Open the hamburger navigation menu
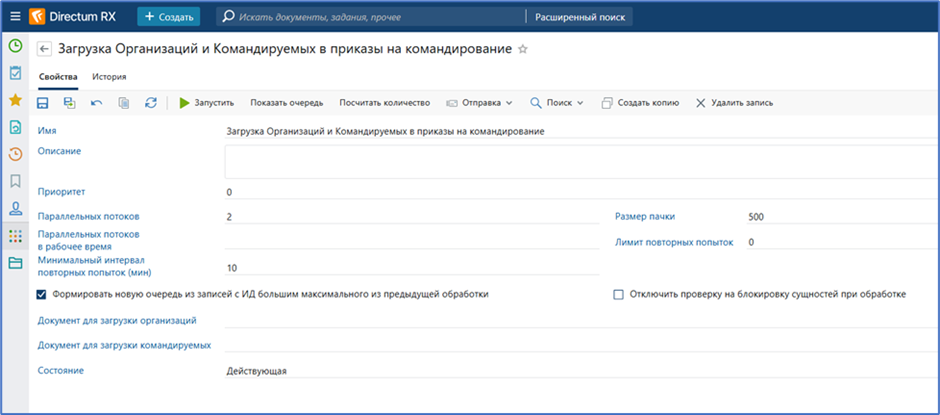The width and height of the screenshot is (940, 415). [x=15, y=17]
